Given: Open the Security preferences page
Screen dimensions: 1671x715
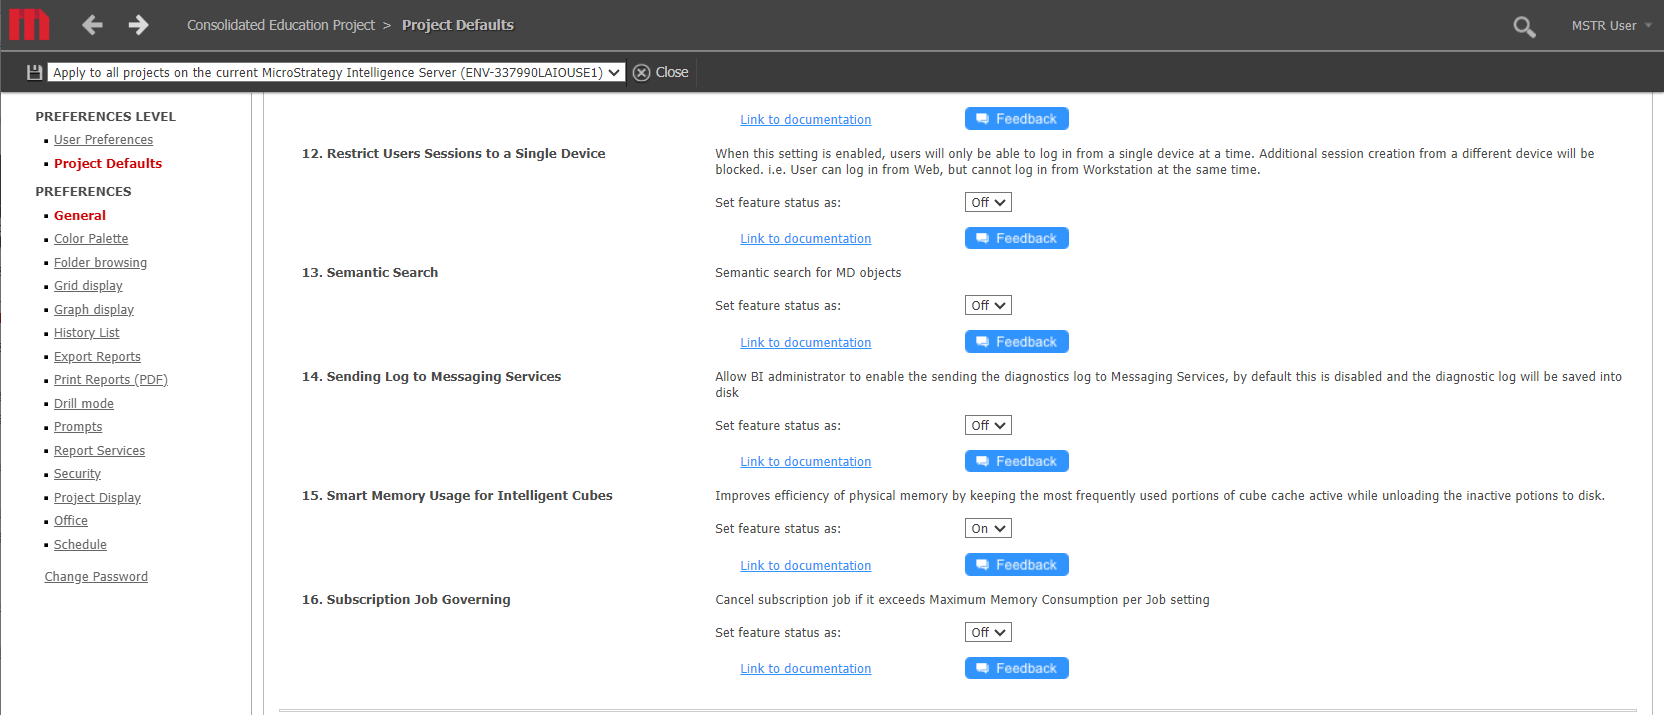Looking at the screenshot, I should tap(77, 474).
